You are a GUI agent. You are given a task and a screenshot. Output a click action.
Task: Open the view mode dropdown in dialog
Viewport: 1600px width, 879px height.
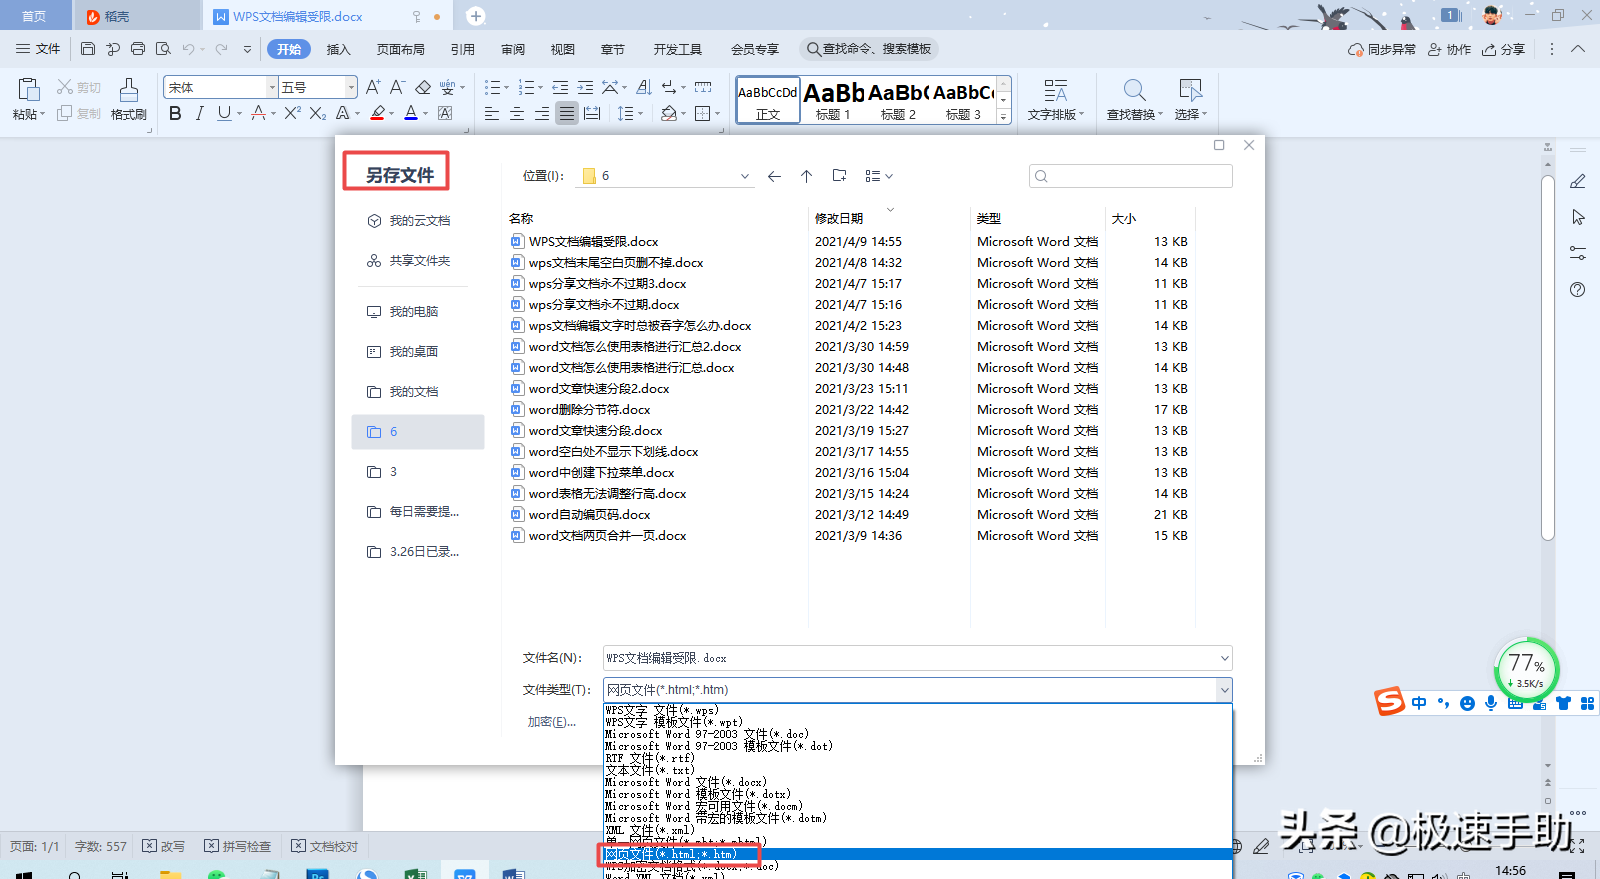point(879,176)
